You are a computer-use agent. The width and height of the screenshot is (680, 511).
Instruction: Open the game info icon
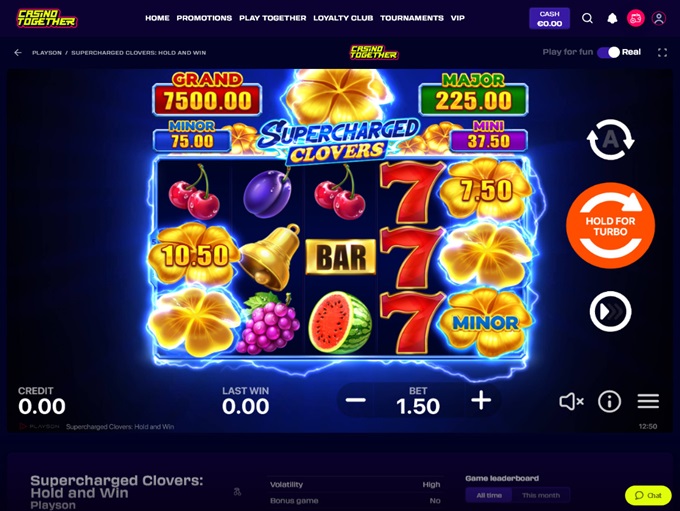pyautogui.click(x=609, y=401)
